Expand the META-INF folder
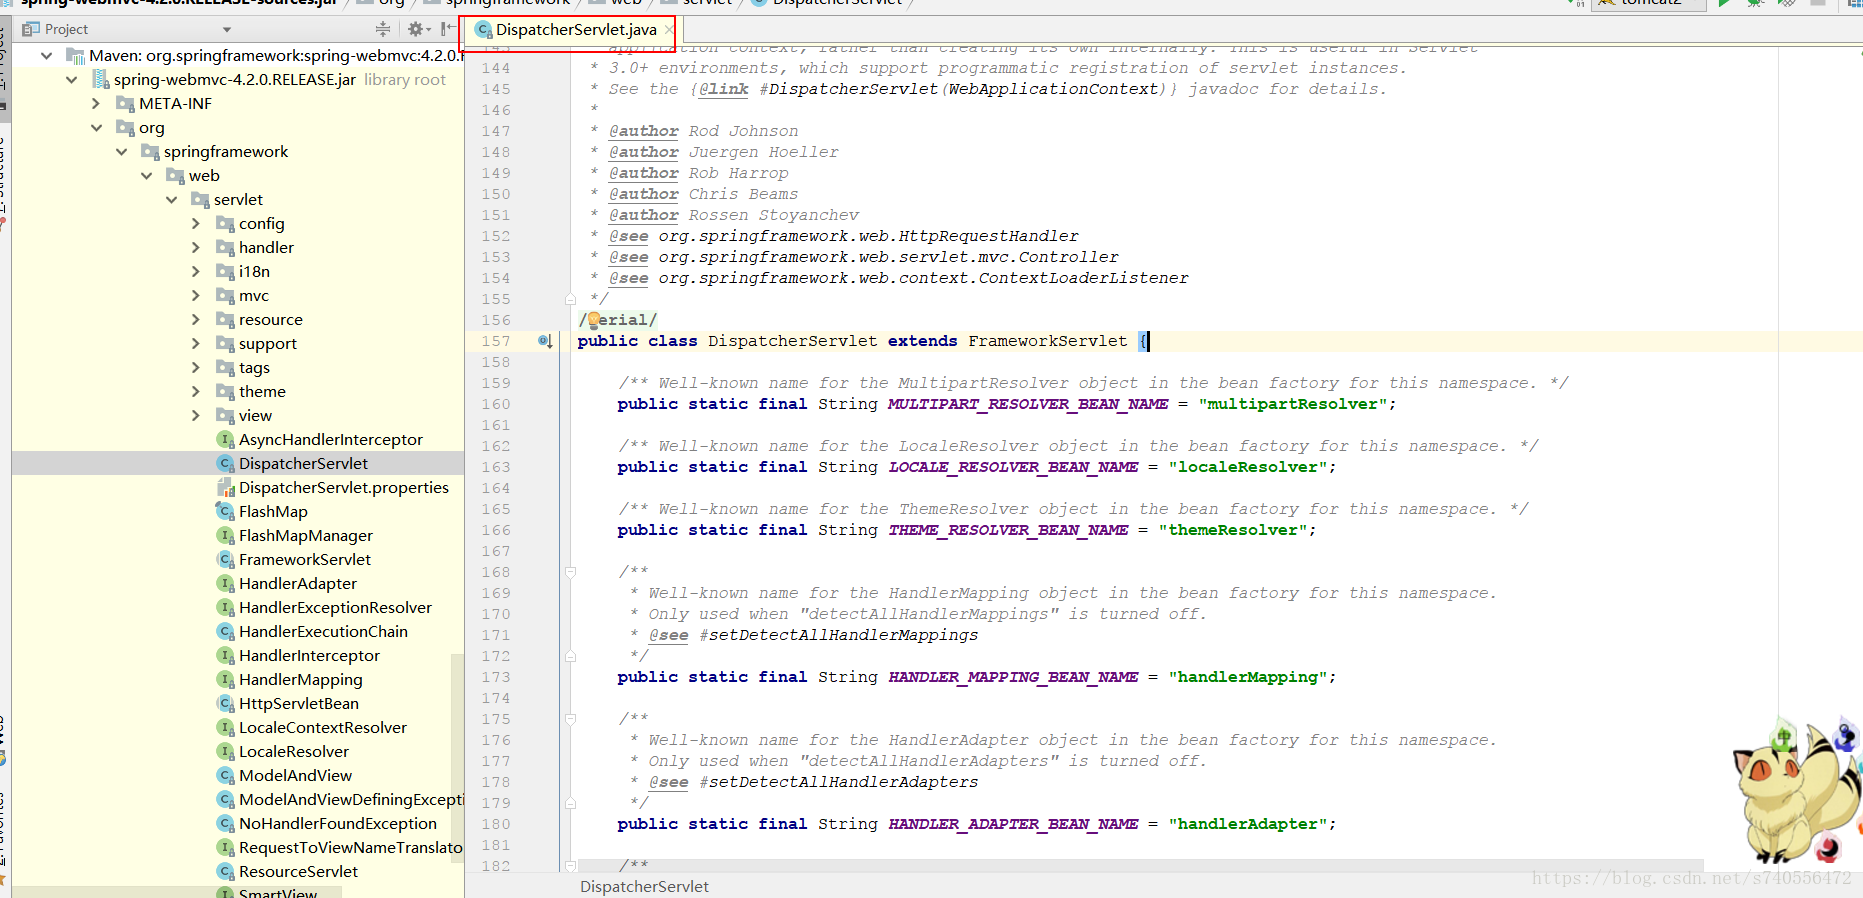This screenshot has width=1863, height=898. coord(96,104)
